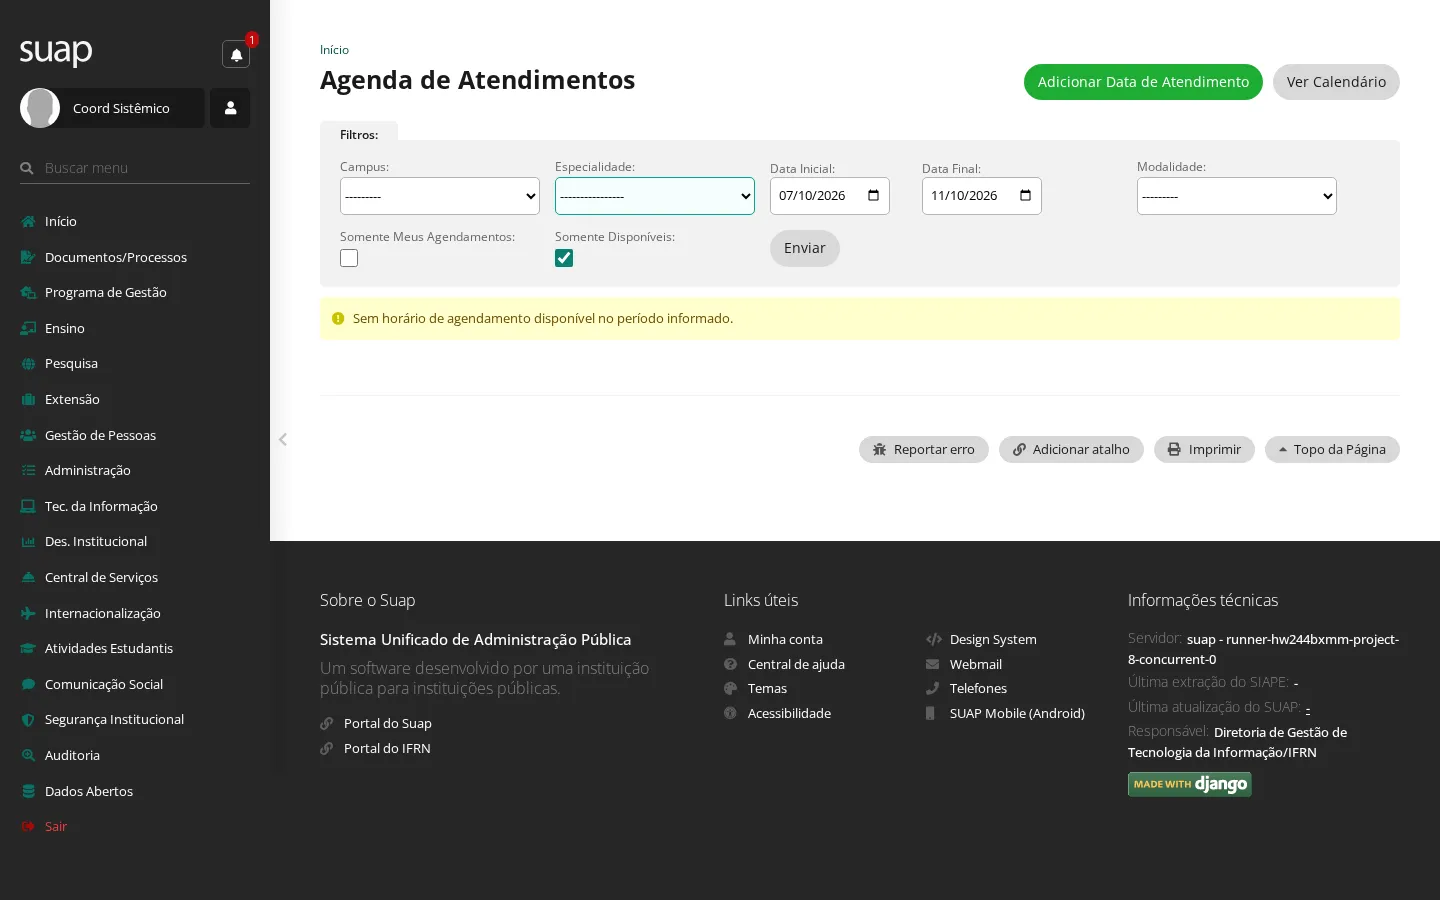The image size is (1440, 900).
Task: Submit filters with Enviar button
Action: pos(805,248)
